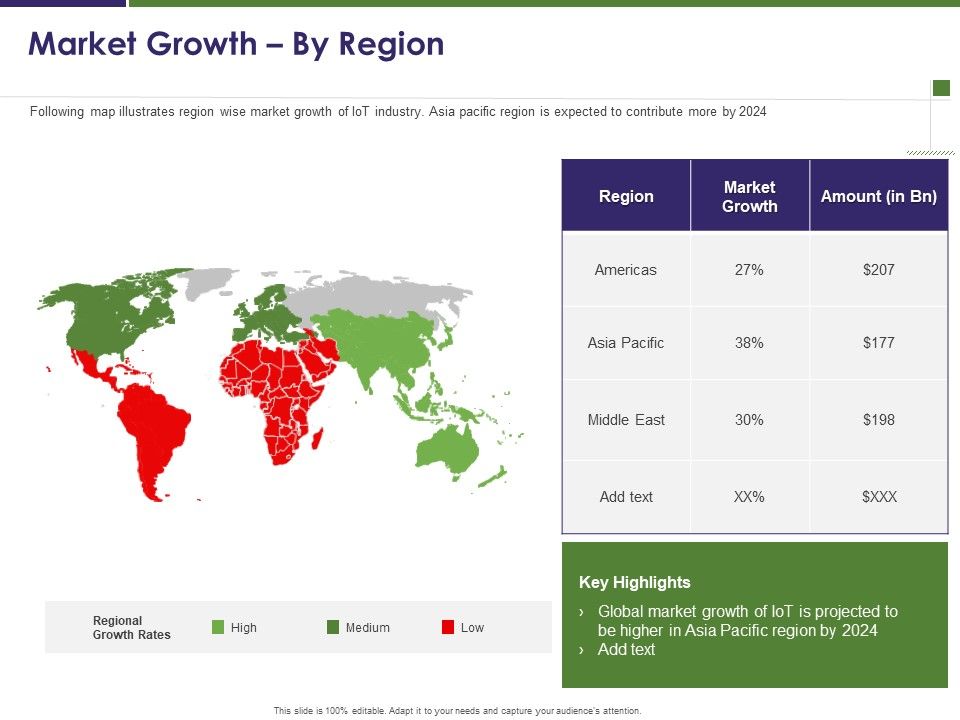Click the '30%' market growth cell

(749, 420)
